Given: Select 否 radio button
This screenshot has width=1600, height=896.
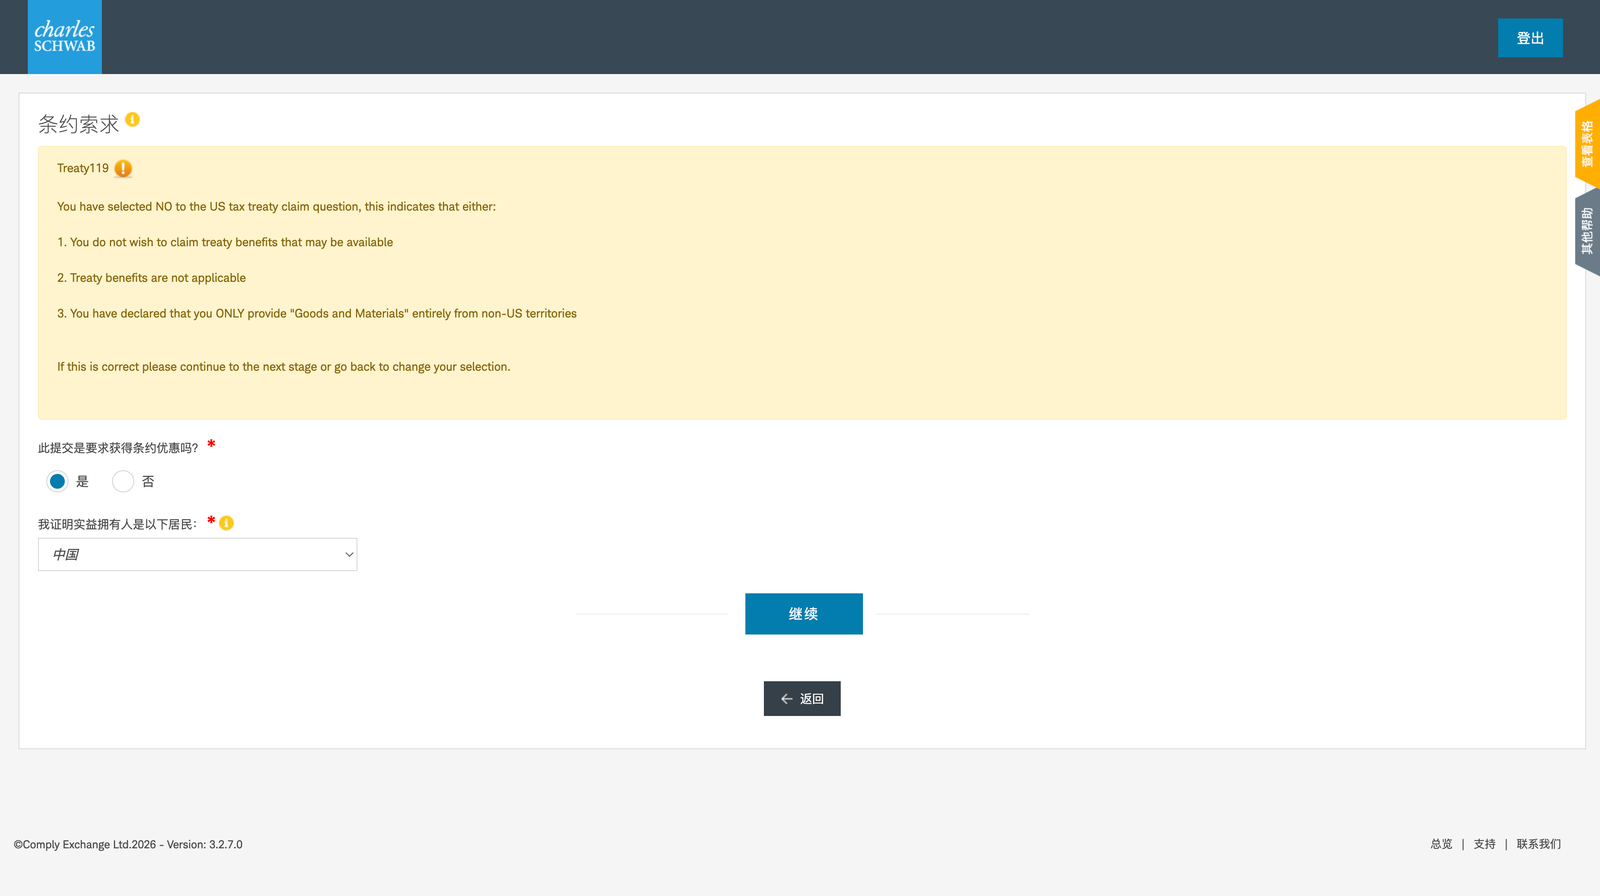Looking at the screenshot, I should (x=123, y=482).
